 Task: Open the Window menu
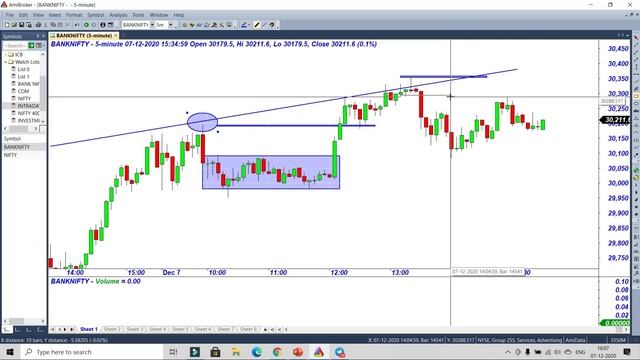[159, 15]
